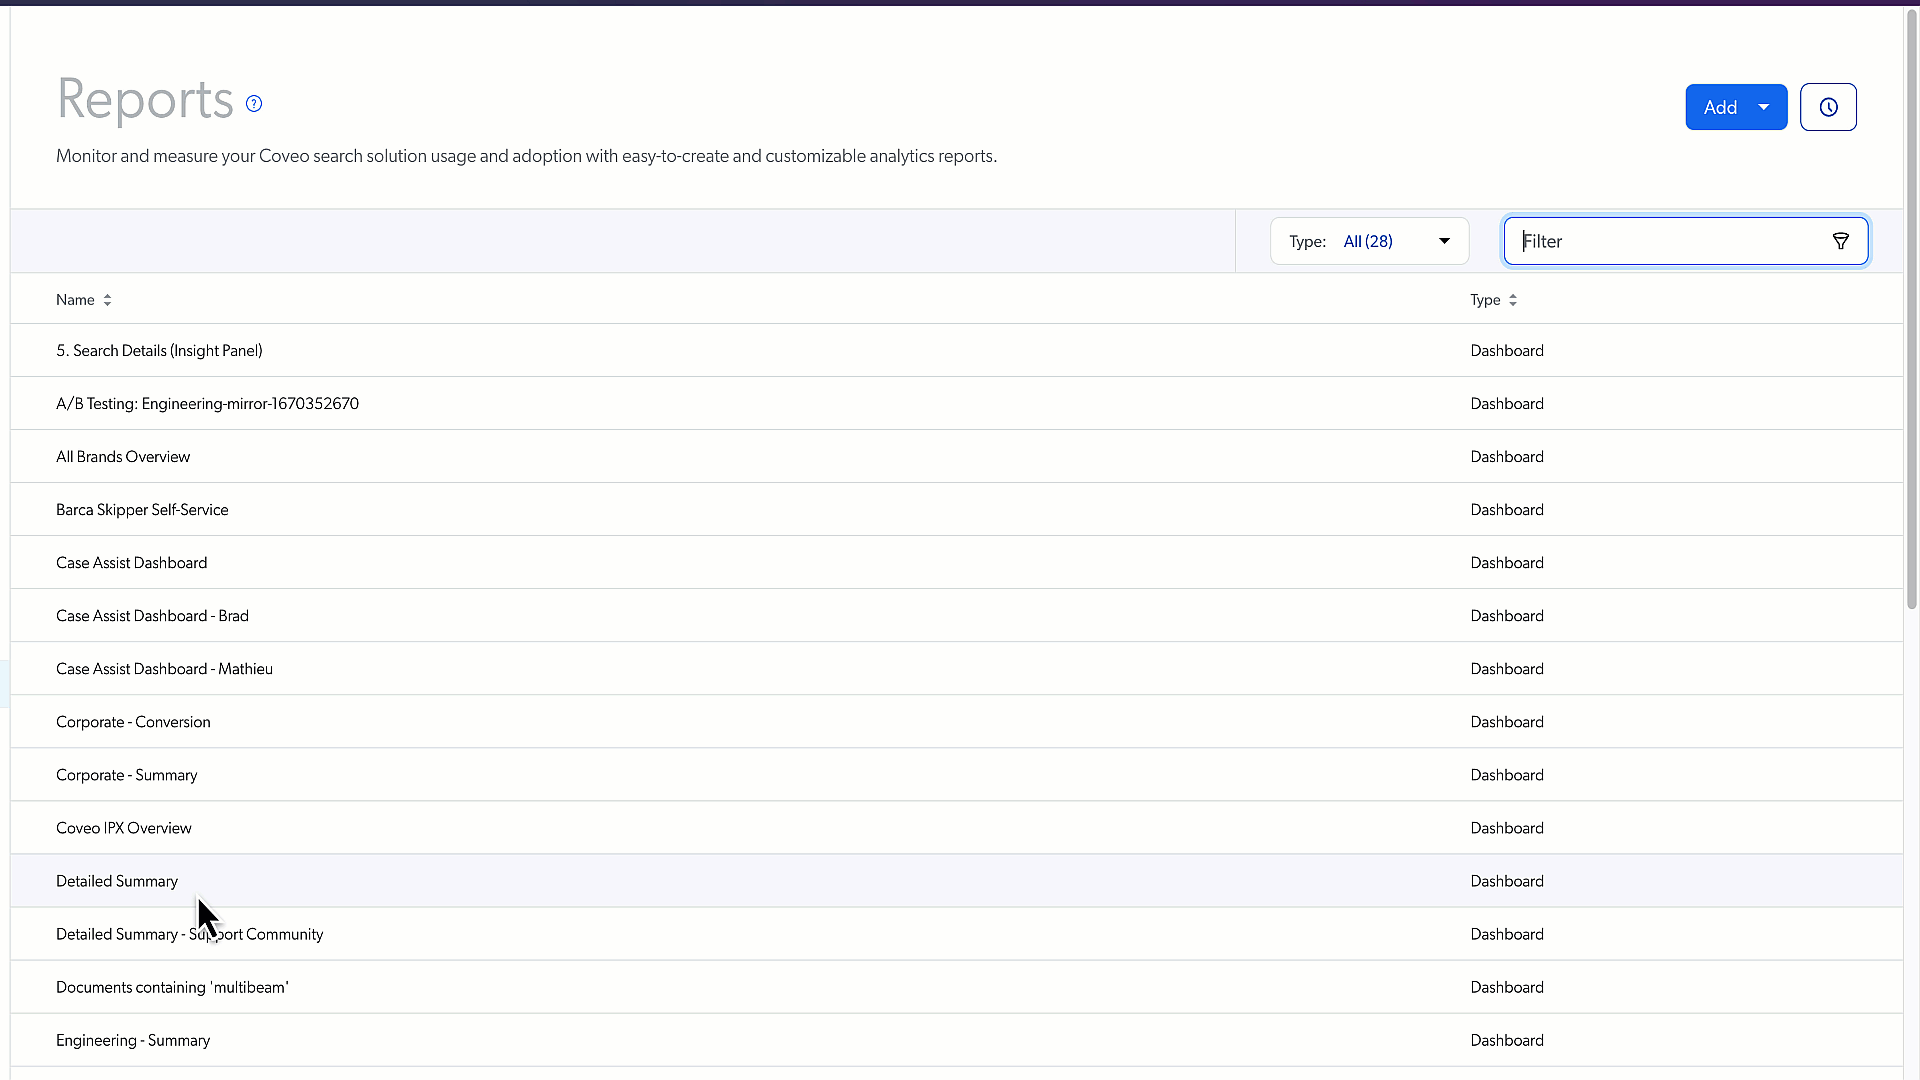Open 'A/B Testing: Engineering-mirror-1670352670' report
The width and height of the screenshot is (1920, 1080).
point(207,404)
